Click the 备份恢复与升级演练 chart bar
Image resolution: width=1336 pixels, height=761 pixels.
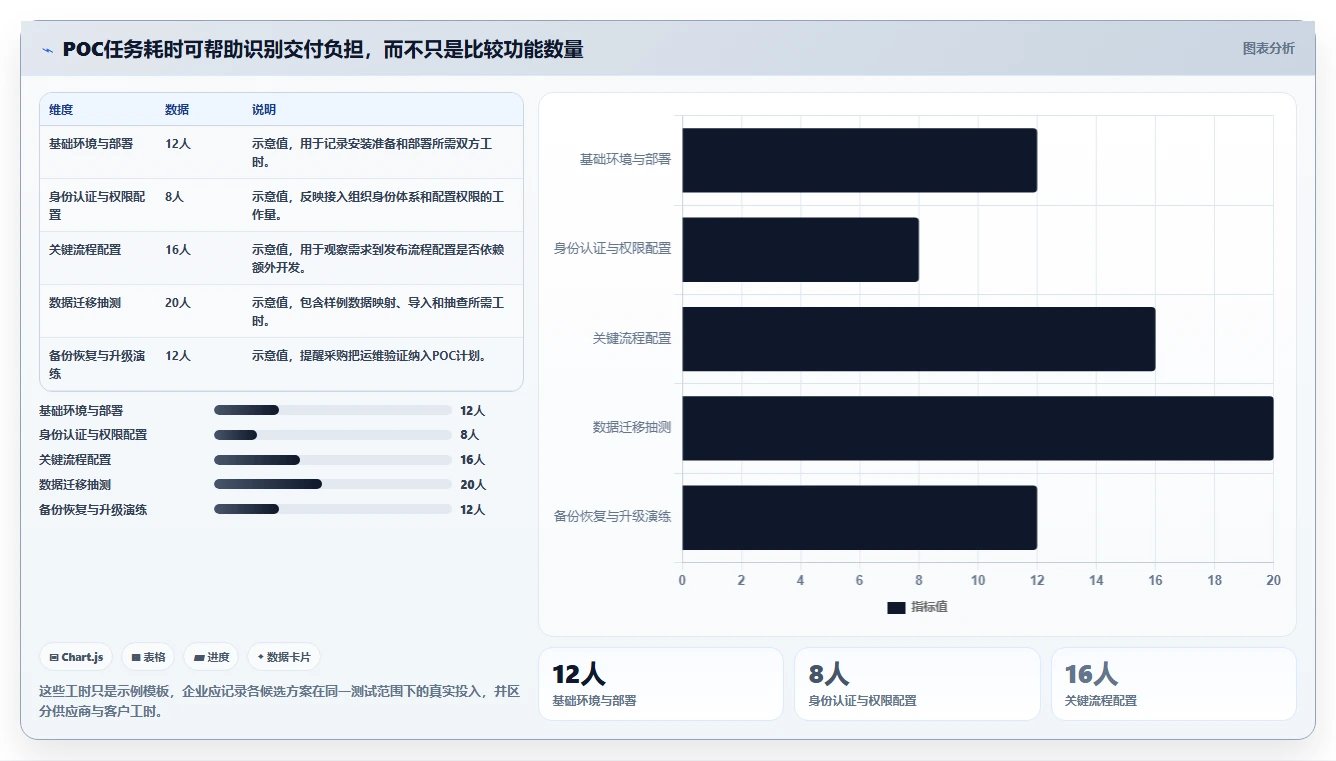point(859,517)
